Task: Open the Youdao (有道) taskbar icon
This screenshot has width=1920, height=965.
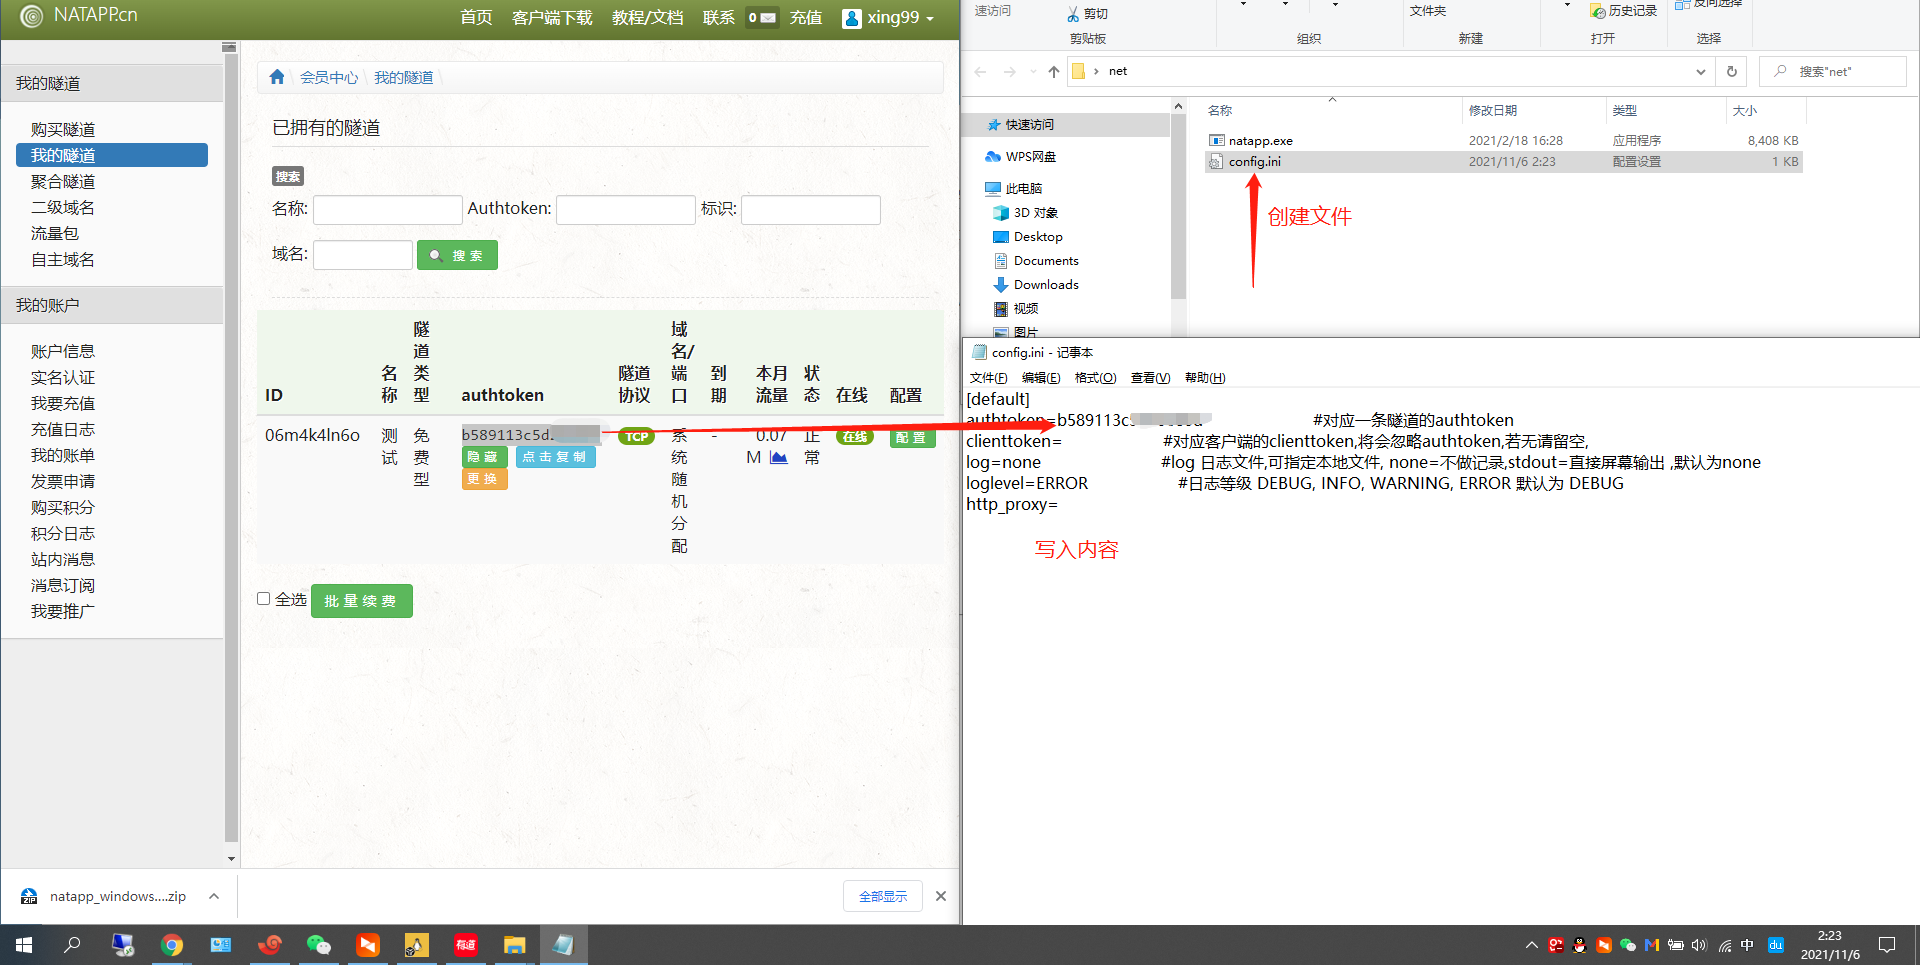Action: (465, 945)
